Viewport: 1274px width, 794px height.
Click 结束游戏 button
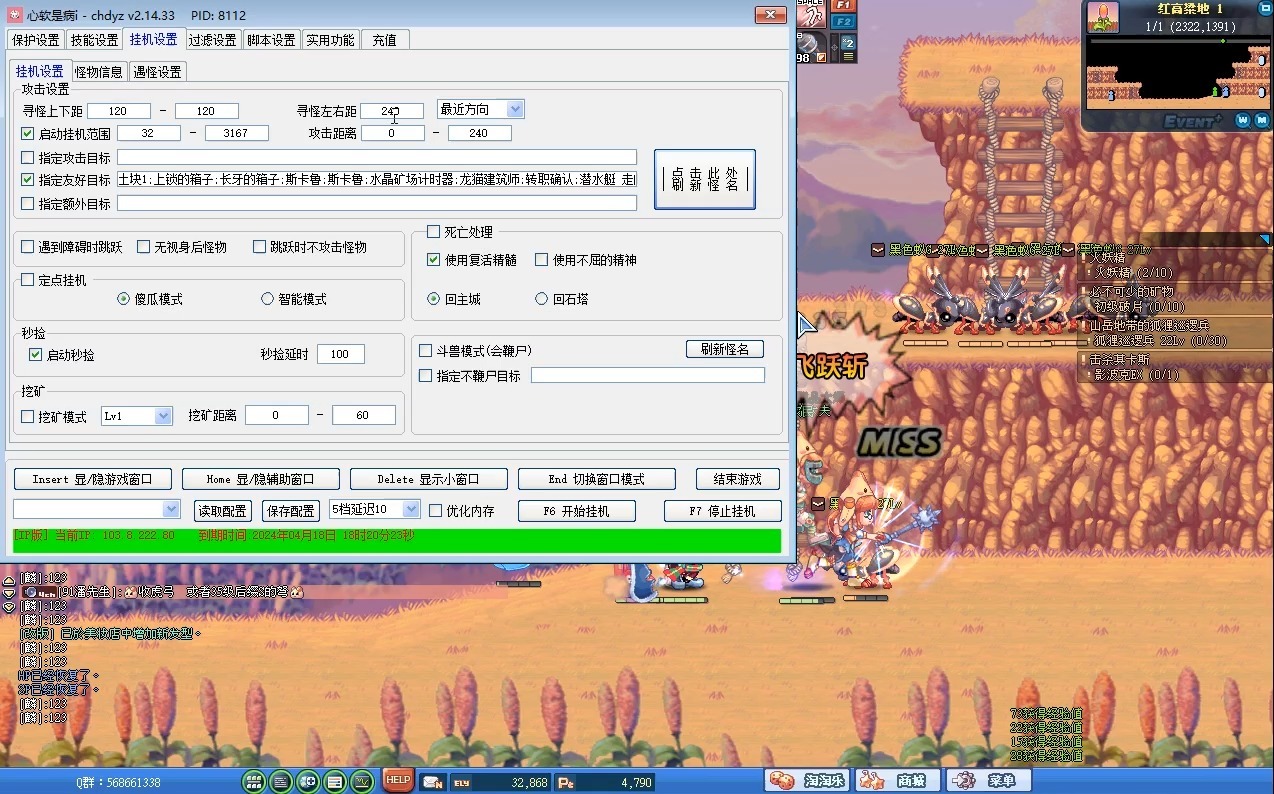pyautogui.click(x=738, y=479)
